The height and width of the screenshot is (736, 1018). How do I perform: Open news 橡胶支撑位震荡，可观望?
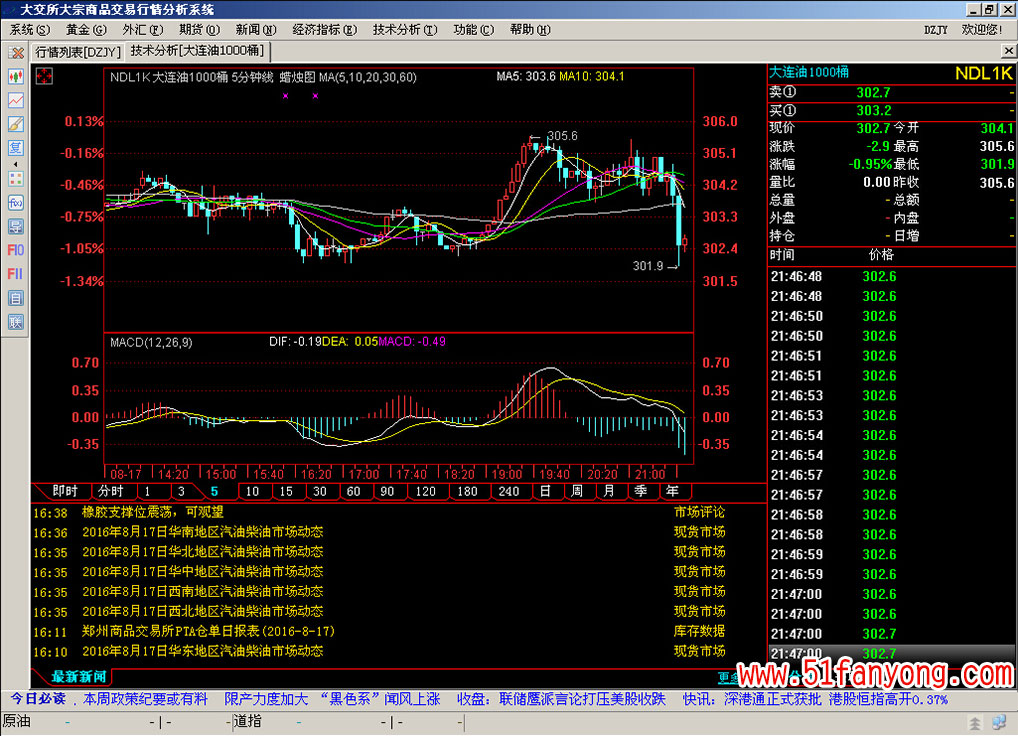click(x=153, y=512)
